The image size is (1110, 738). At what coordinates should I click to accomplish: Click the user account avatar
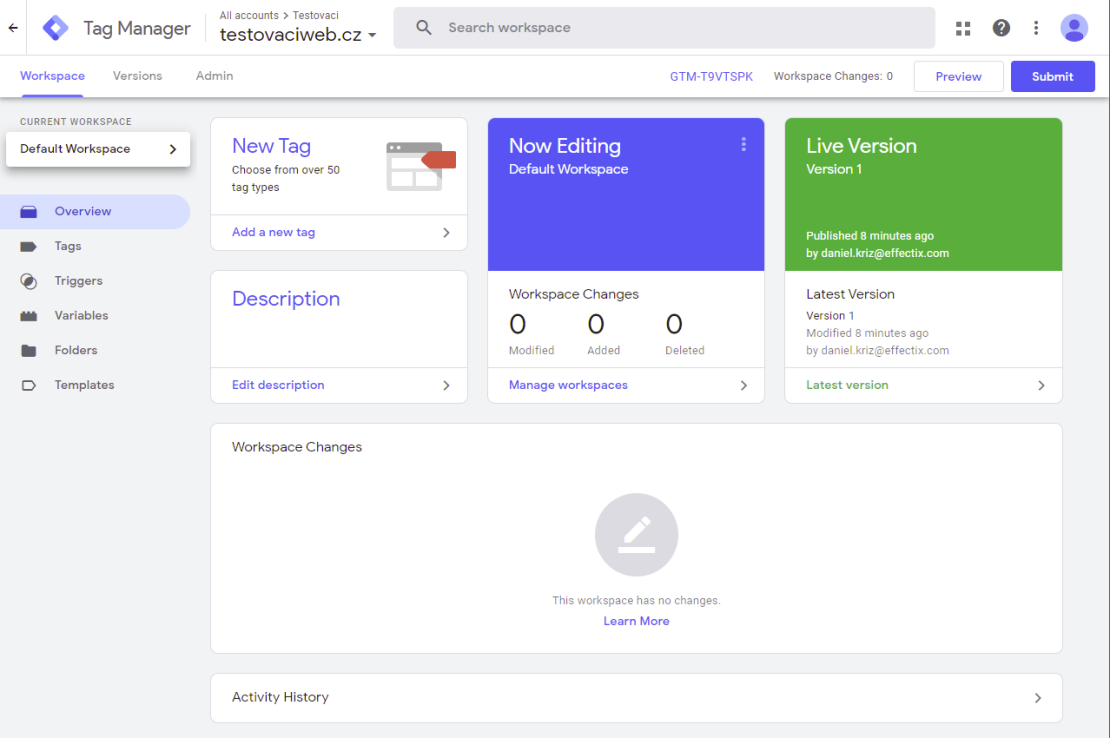(1073, 28)
